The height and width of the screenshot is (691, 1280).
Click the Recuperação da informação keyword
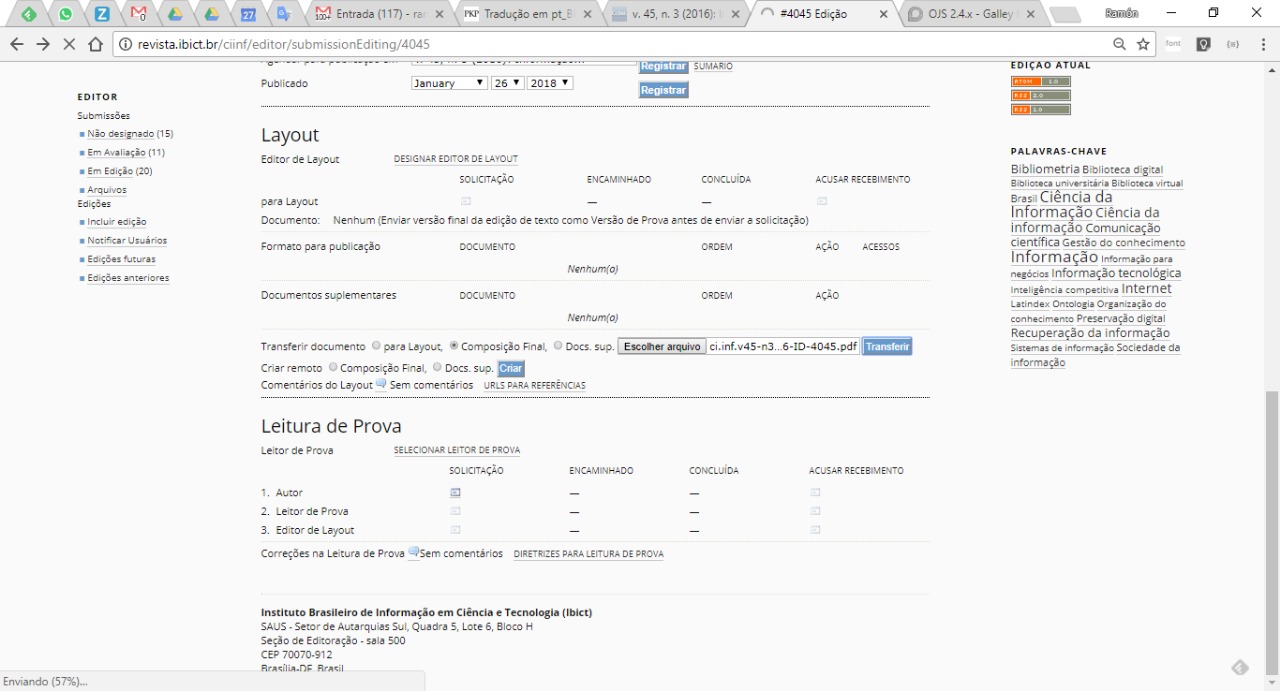[x=1090, y=333]
